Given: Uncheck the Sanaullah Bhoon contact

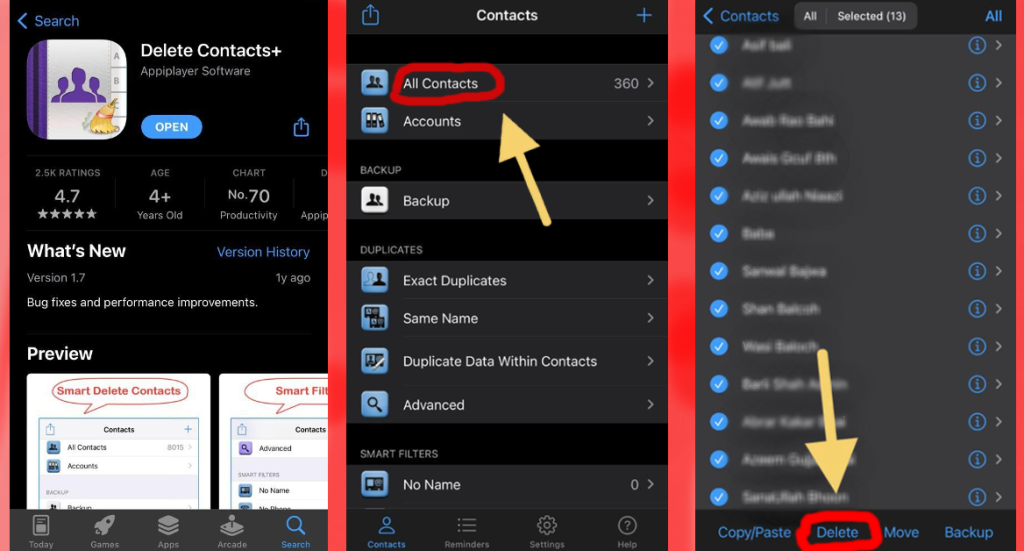Looking at the screenshot, I should [x=719, y=497].
